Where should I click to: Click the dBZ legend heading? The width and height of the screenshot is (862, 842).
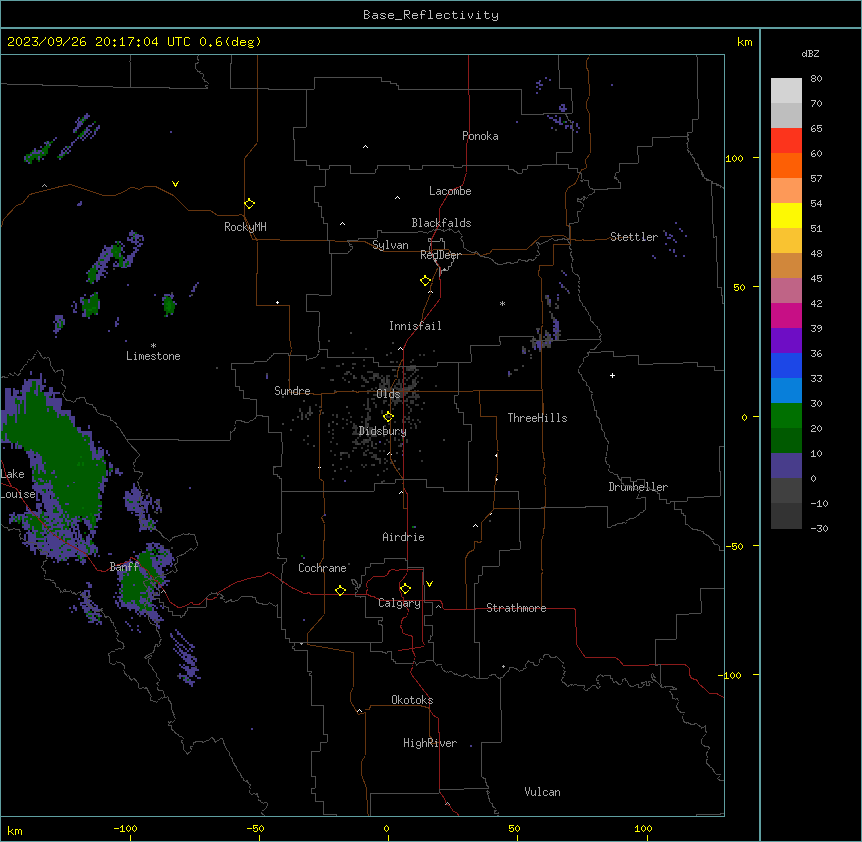tap(810, 54)
